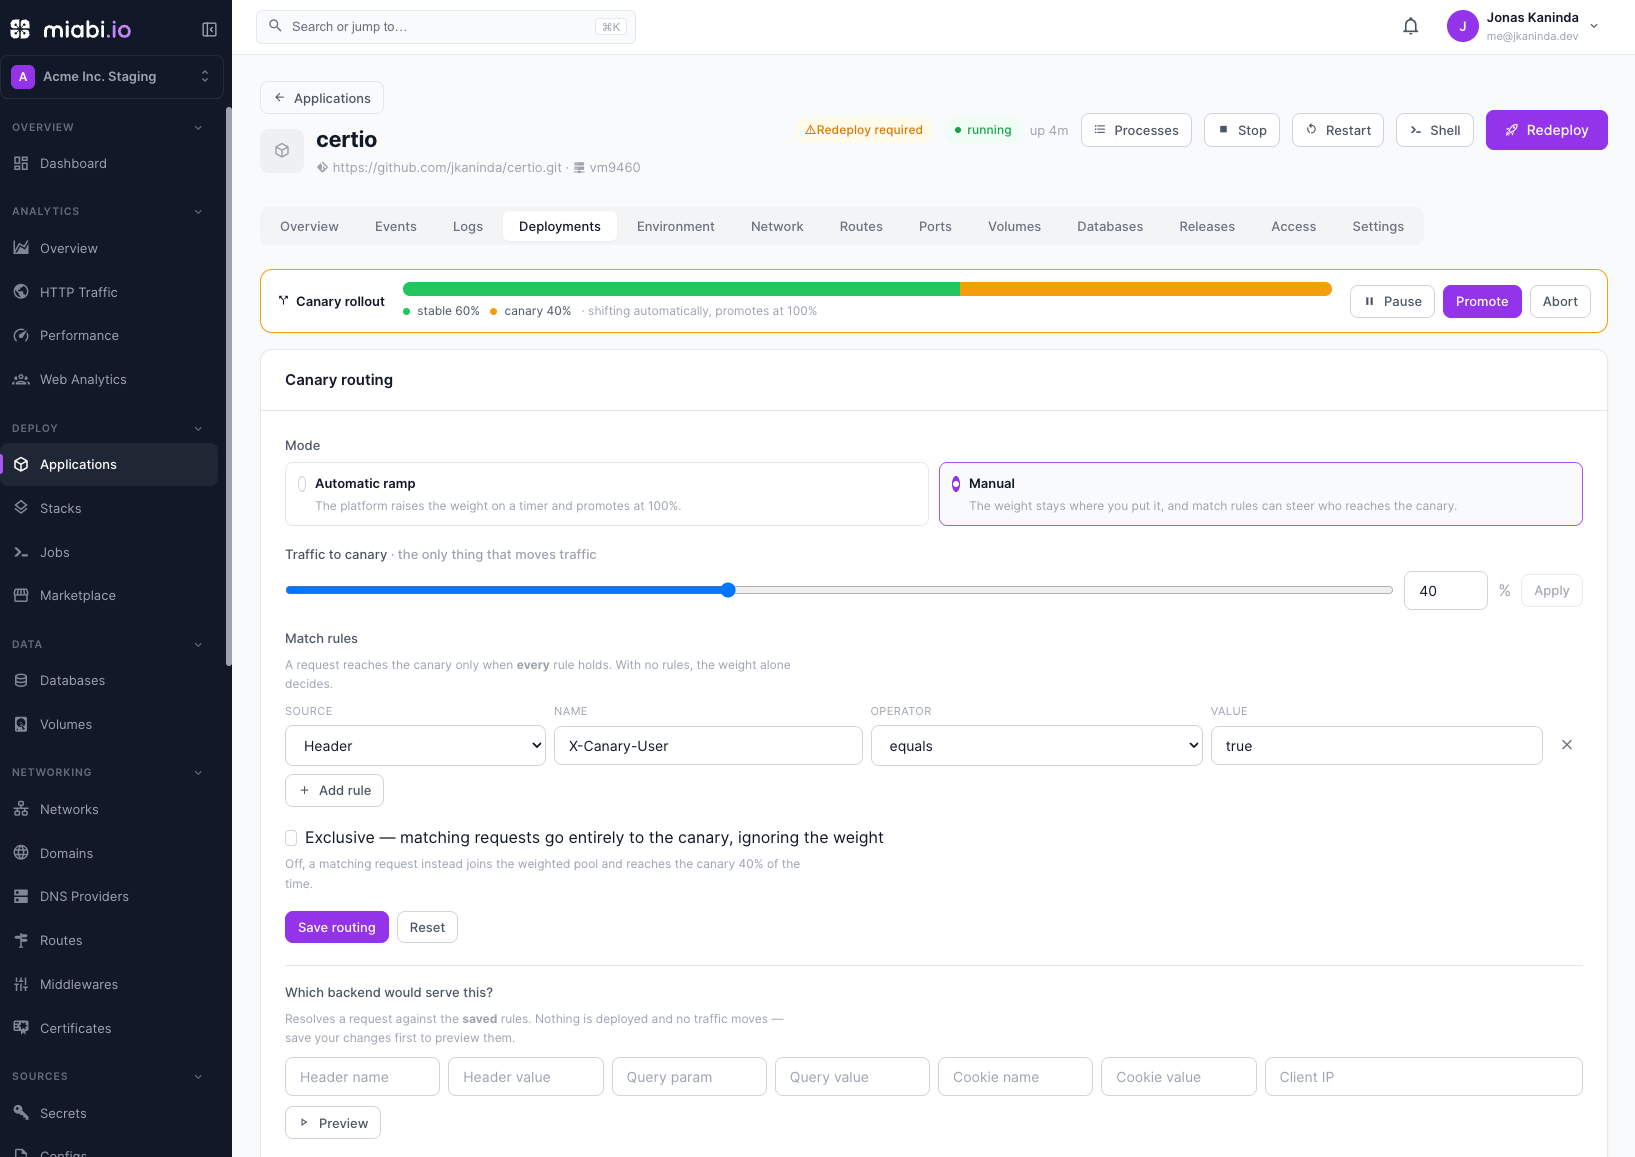This screenshot has height=1157, width=1635.
Task: Open Jonas Kaninda user menu
Action: click(x=1523, y=27)
